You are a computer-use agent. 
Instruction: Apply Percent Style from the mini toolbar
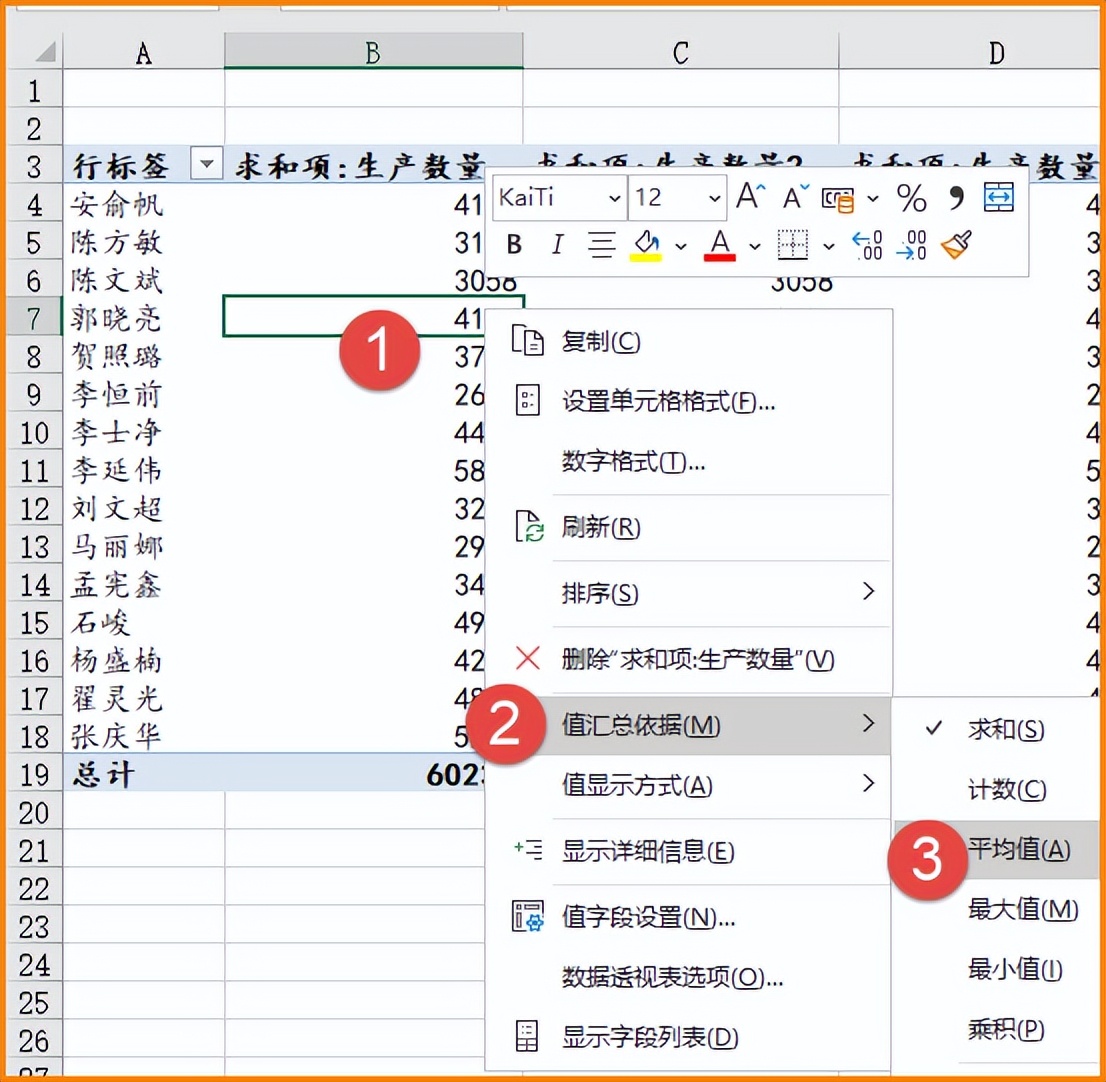911,198
